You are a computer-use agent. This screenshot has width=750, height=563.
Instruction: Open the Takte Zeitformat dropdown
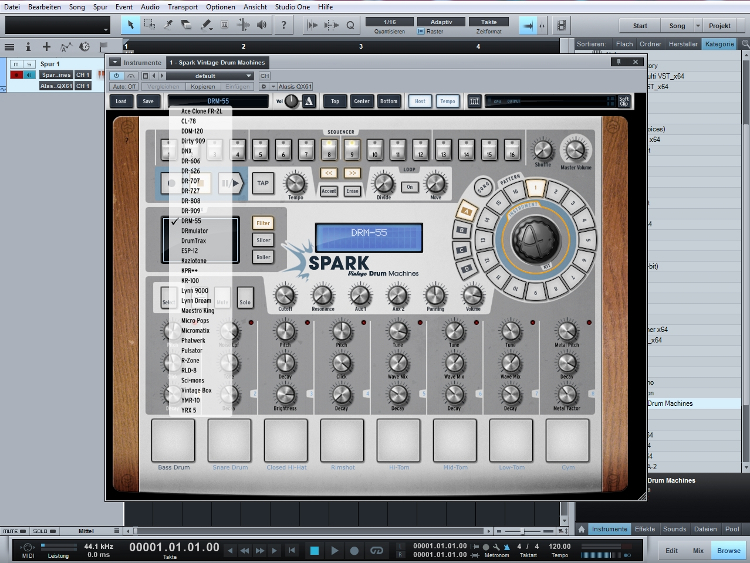(x=489, y=22)
